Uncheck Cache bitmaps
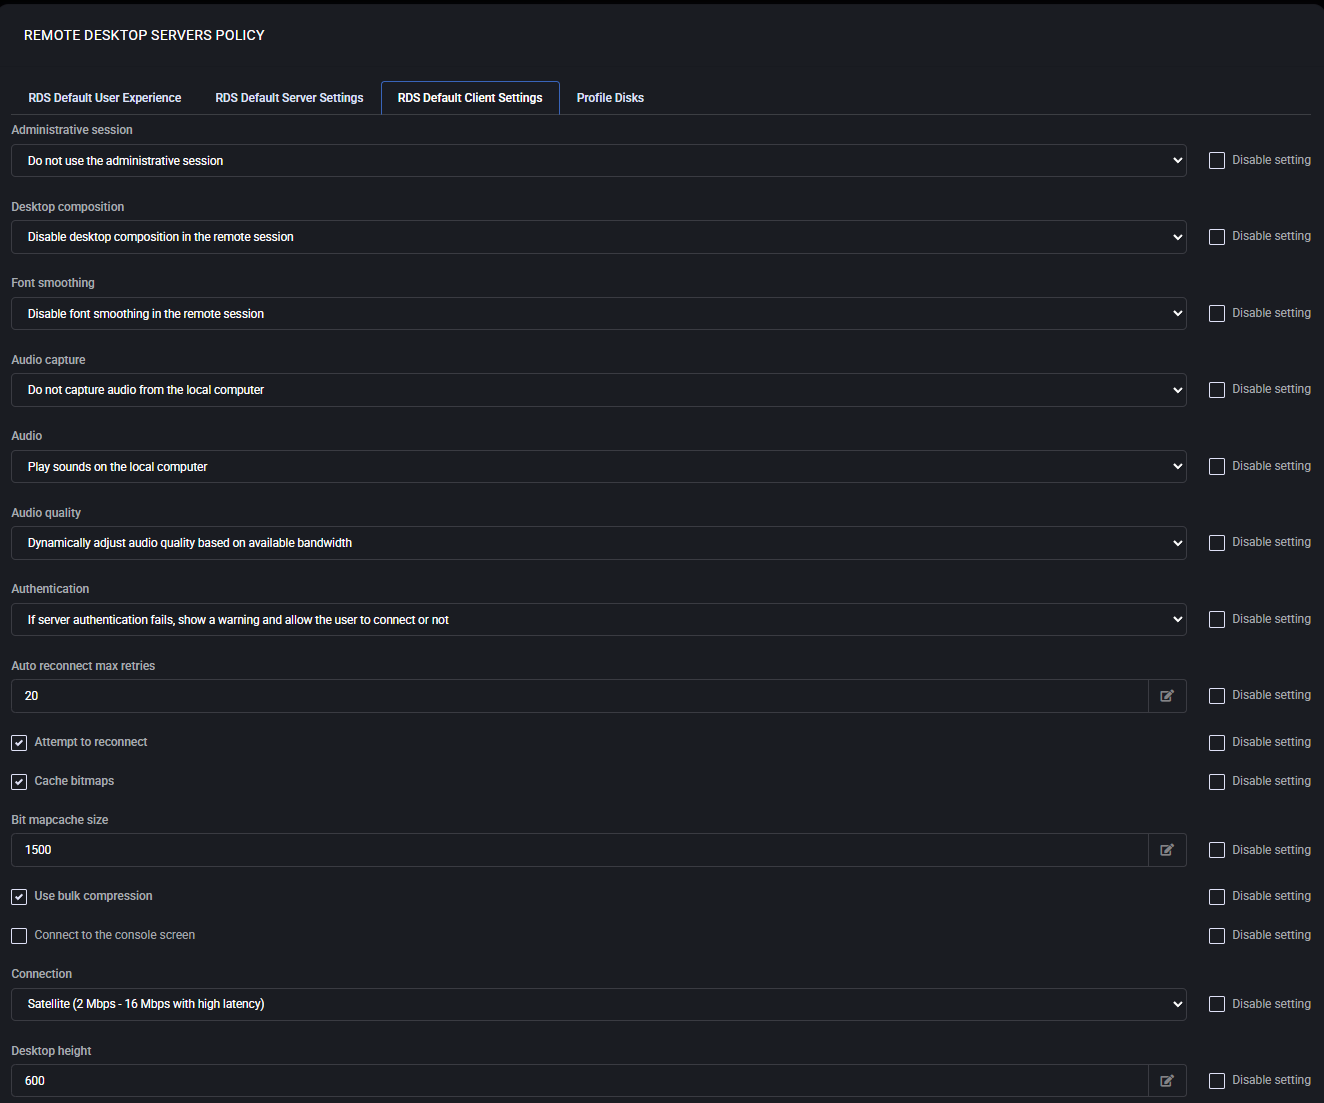The image size is (1324, 1103). pyautogui.click(x=19, y=782)
